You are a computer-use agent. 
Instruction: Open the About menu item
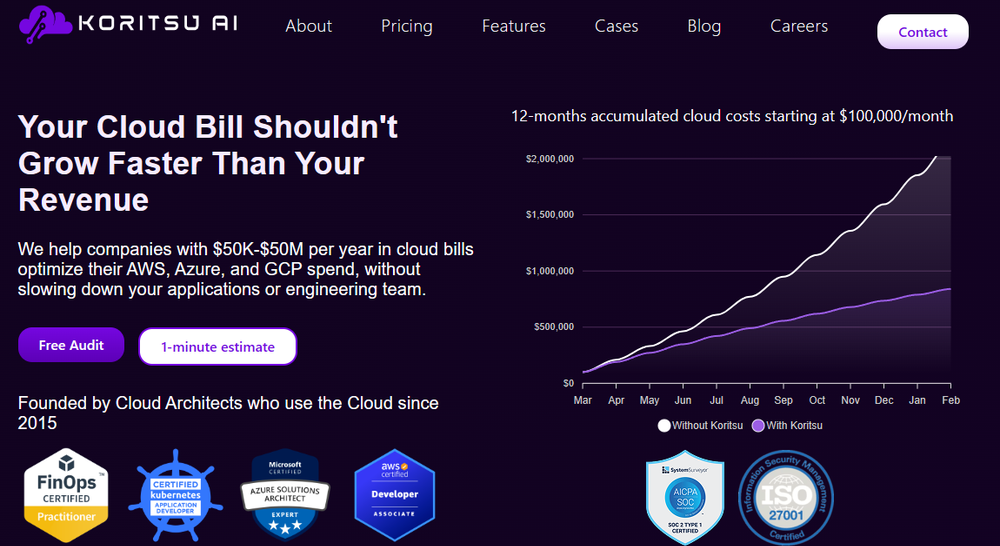[x=308, y=26]
